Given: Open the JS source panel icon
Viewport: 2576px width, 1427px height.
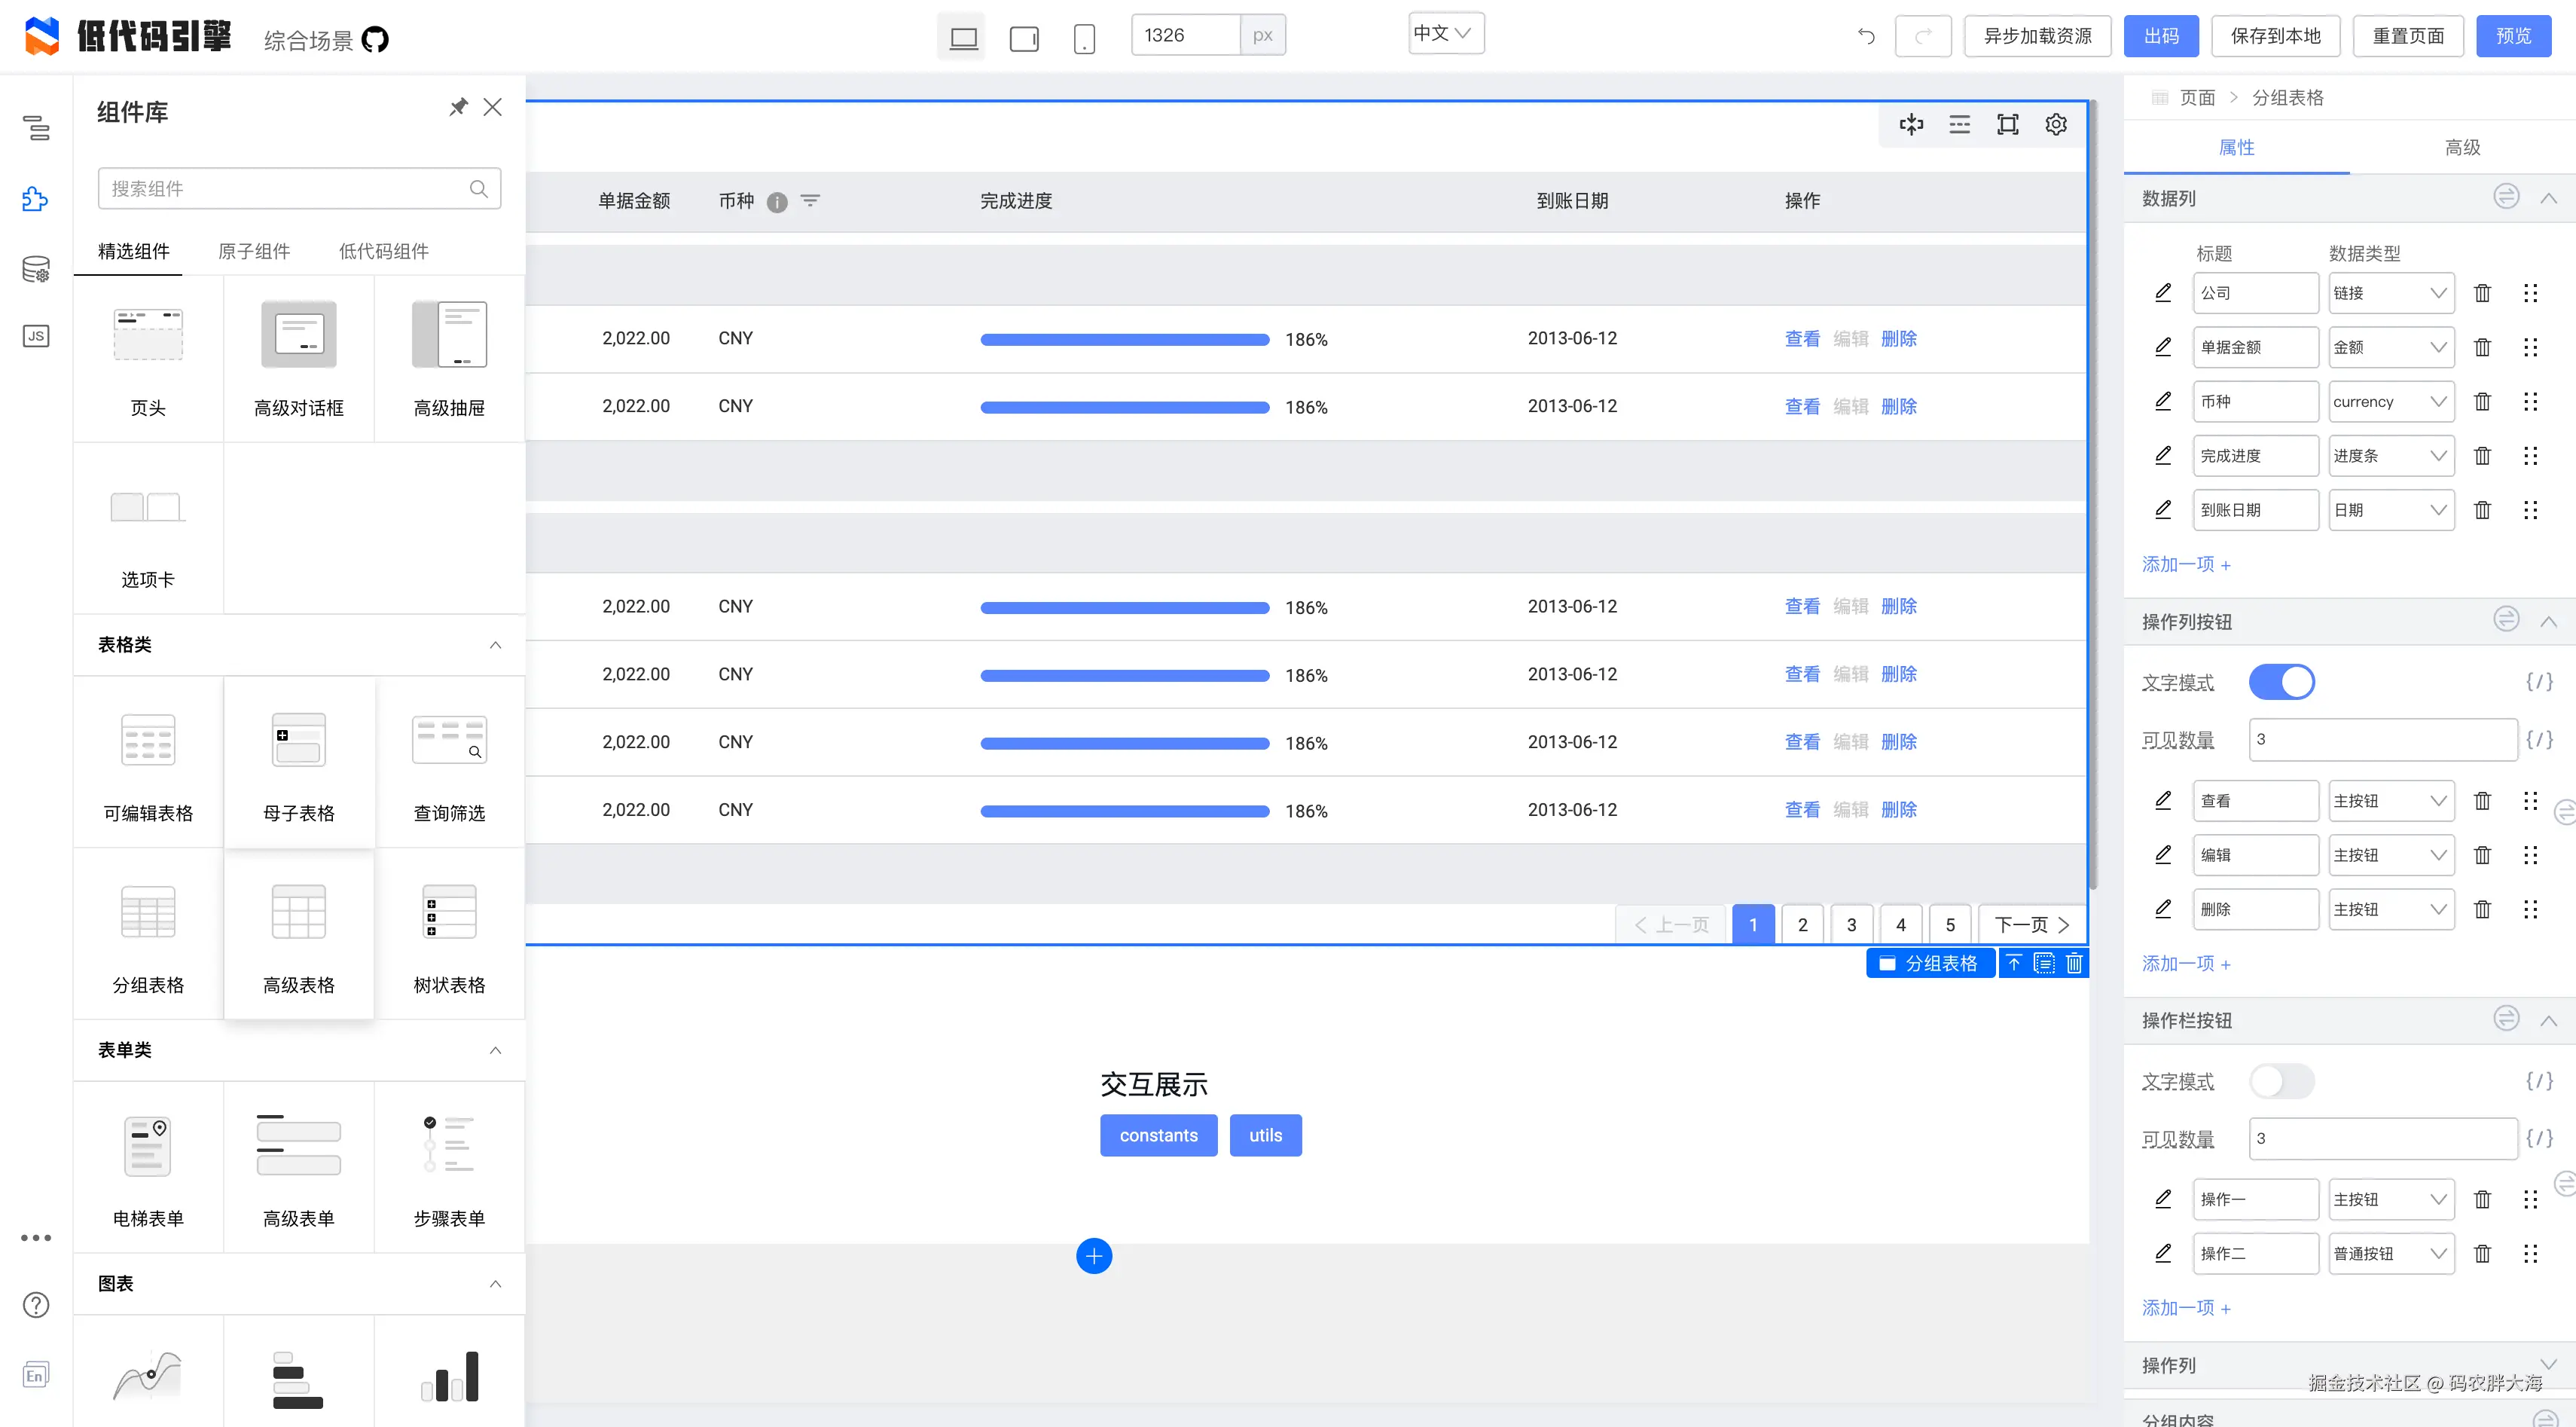Looking at the screenshot, I should pyautogui.click(x=36, y=336).
